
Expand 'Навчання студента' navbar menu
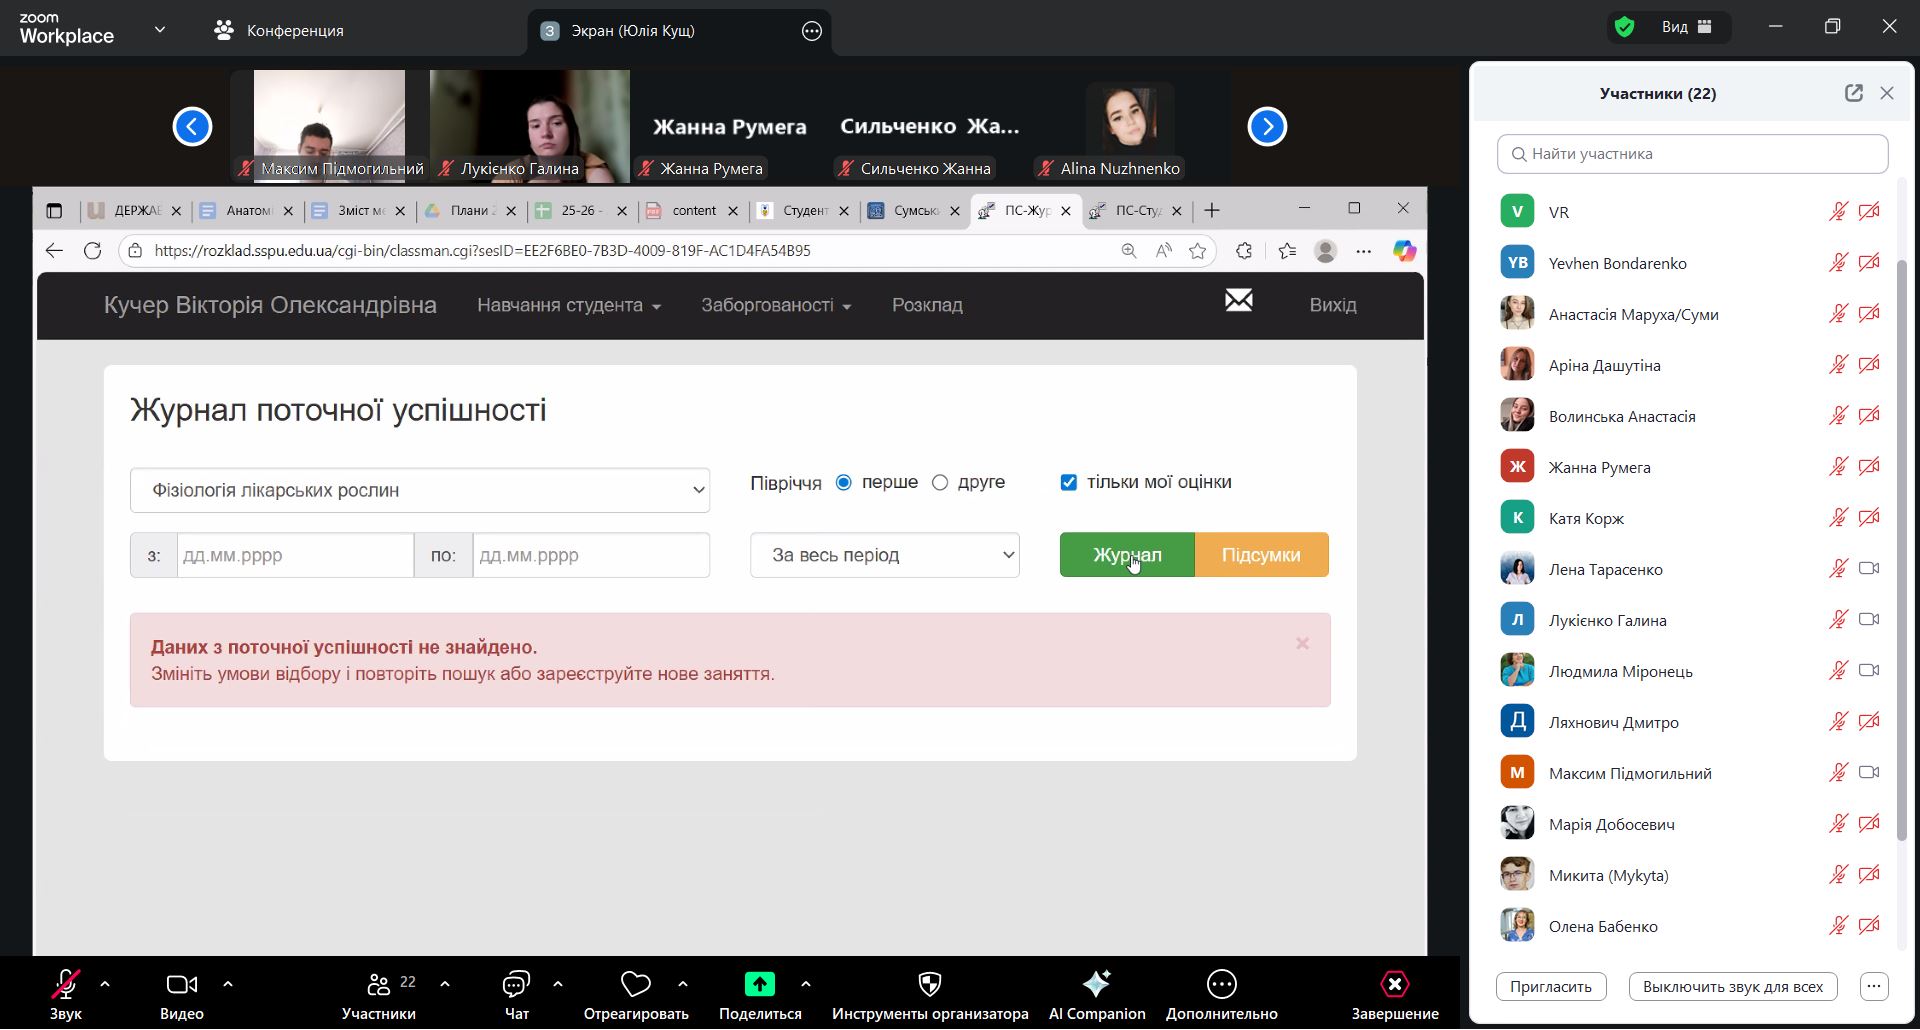(568, 305)
